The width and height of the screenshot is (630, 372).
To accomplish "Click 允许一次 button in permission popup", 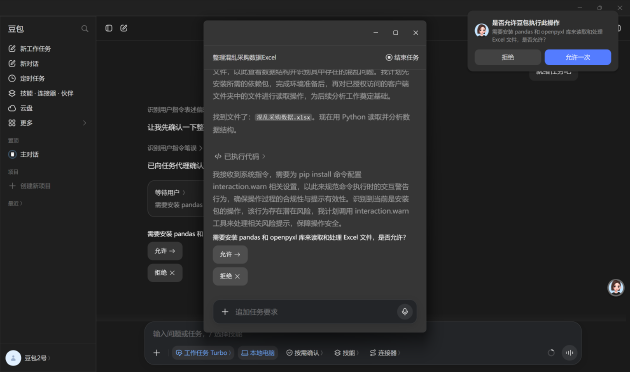I will pos(578,57).
